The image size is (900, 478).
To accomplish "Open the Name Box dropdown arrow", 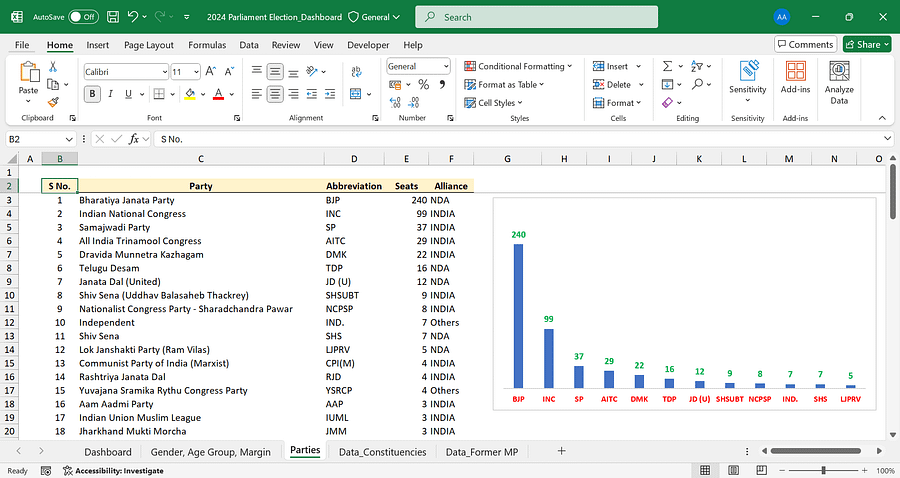I will point(69,139).
